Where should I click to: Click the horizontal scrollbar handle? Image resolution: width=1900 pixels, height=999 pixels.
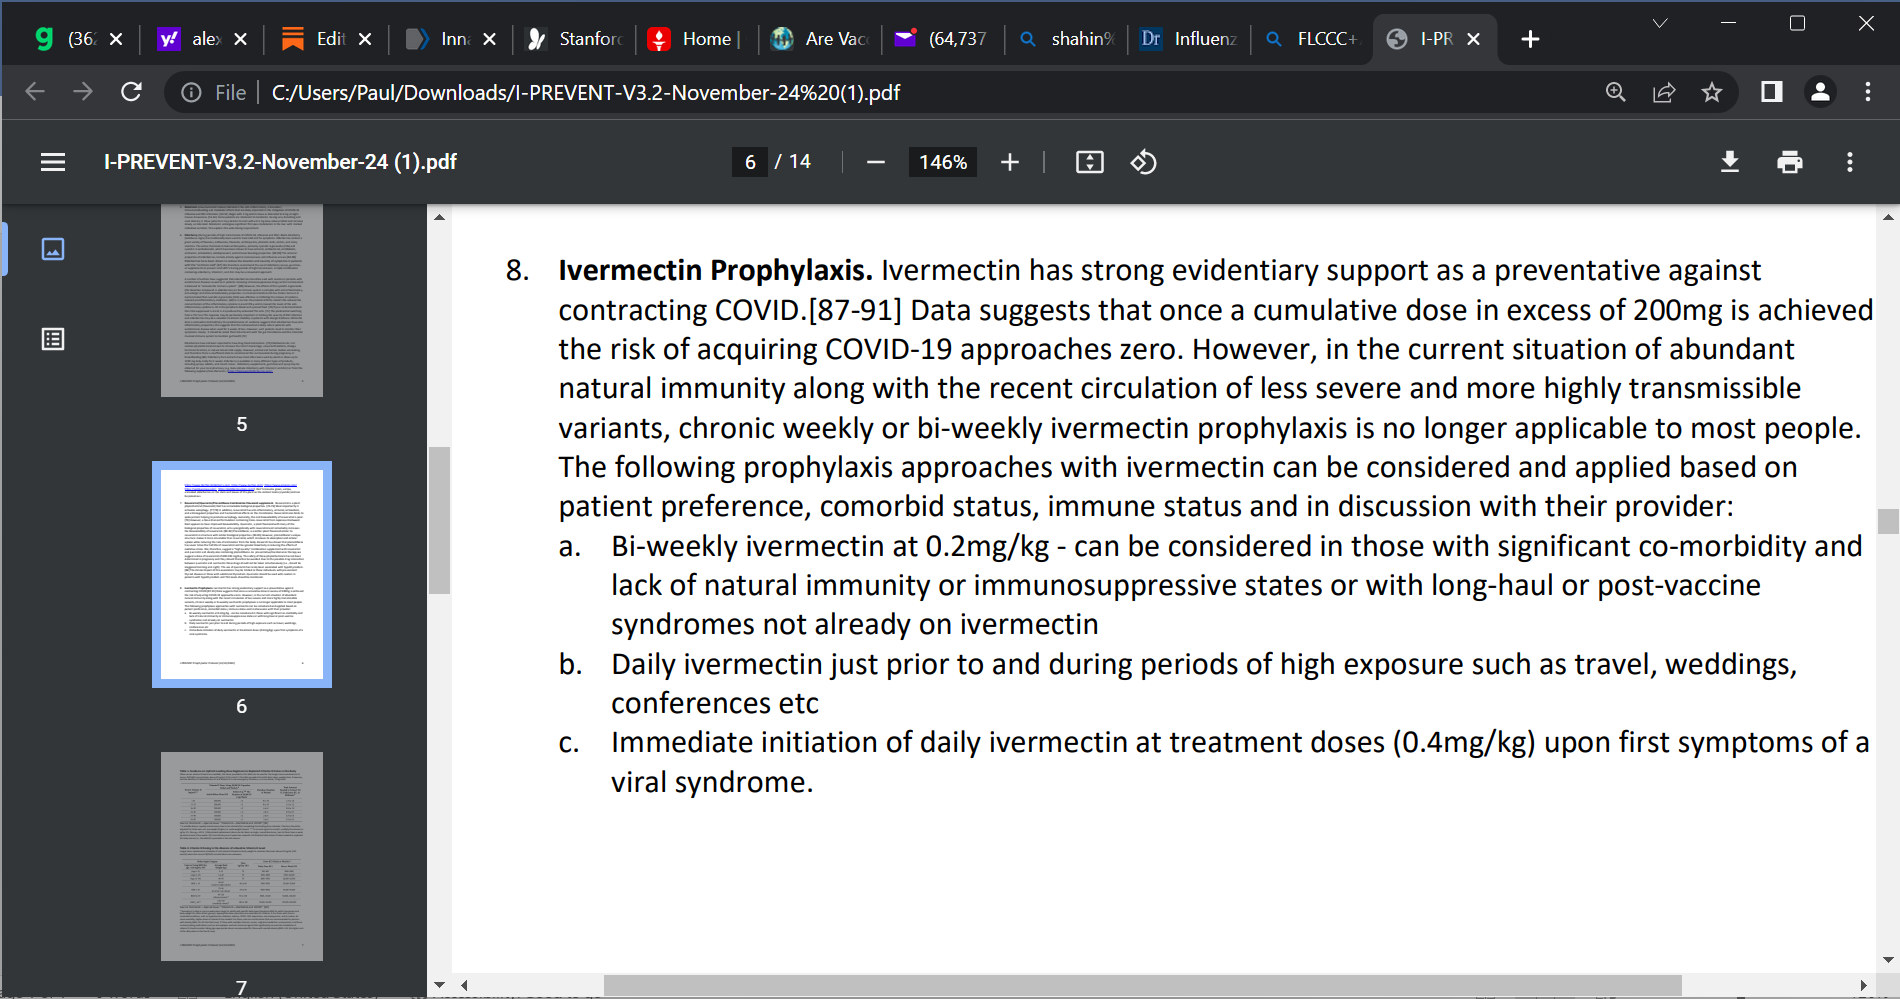point(1143,985)
